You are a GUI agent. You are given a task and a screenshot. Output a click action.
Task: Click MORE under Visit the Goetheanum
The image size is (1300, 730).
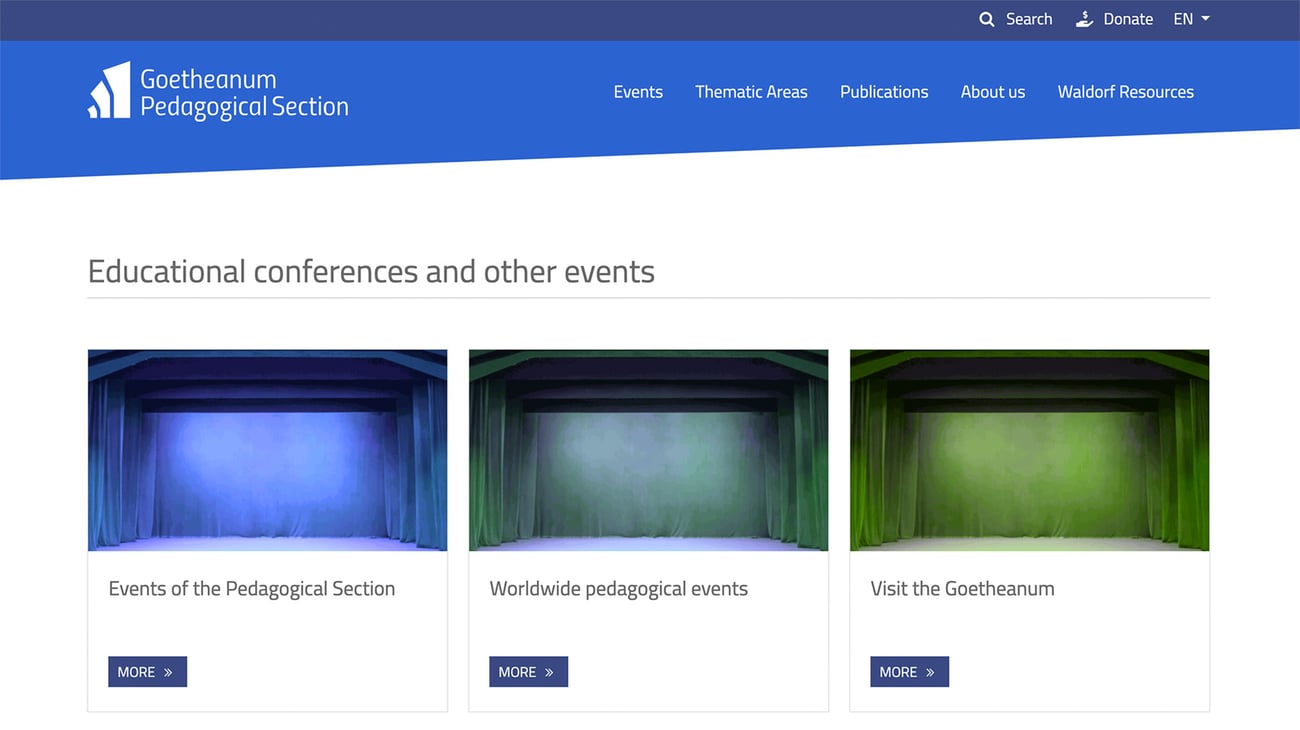tap(909, 672)
